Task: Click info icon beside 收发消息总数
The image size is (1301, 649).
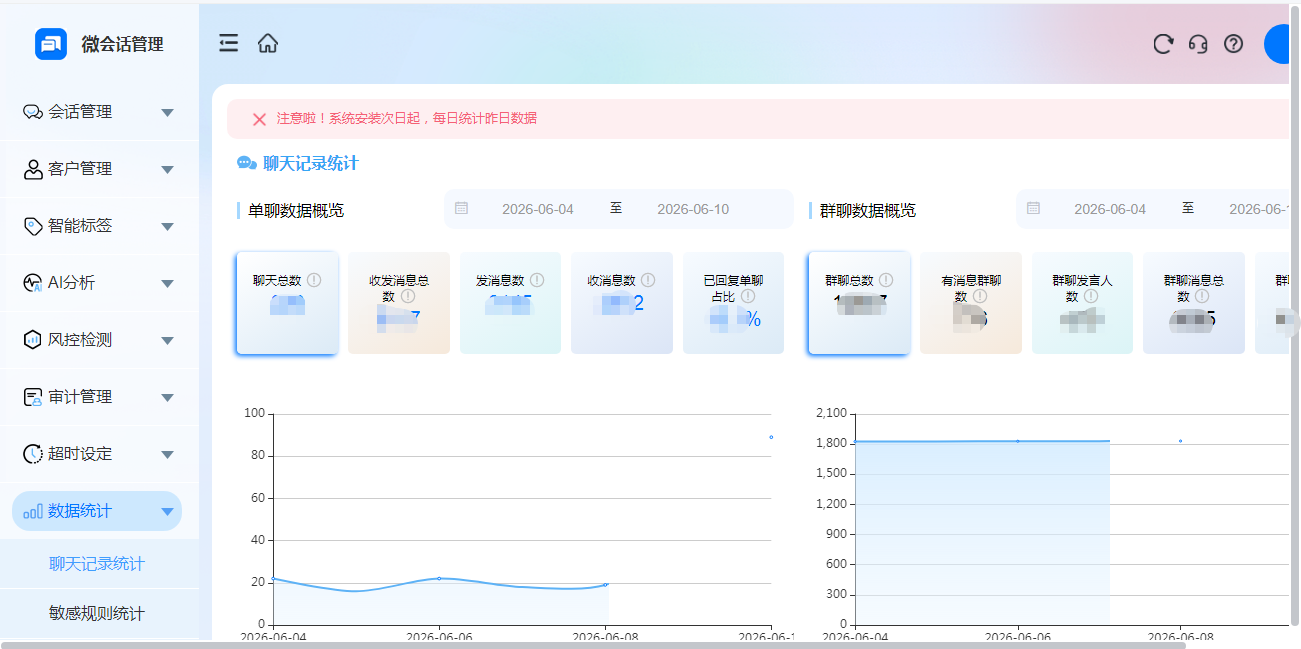Action: 408,297
